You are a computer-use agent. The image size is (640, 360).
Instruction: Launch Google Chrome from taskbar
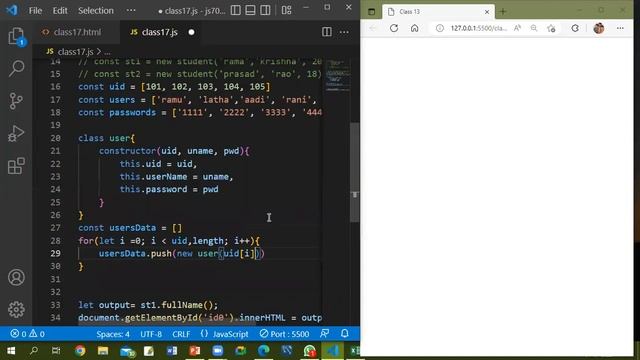80,350
